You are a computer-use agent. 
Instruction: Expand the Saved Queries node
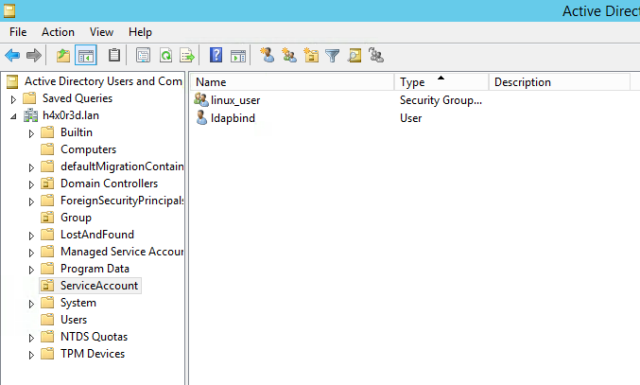click(13, 99)
